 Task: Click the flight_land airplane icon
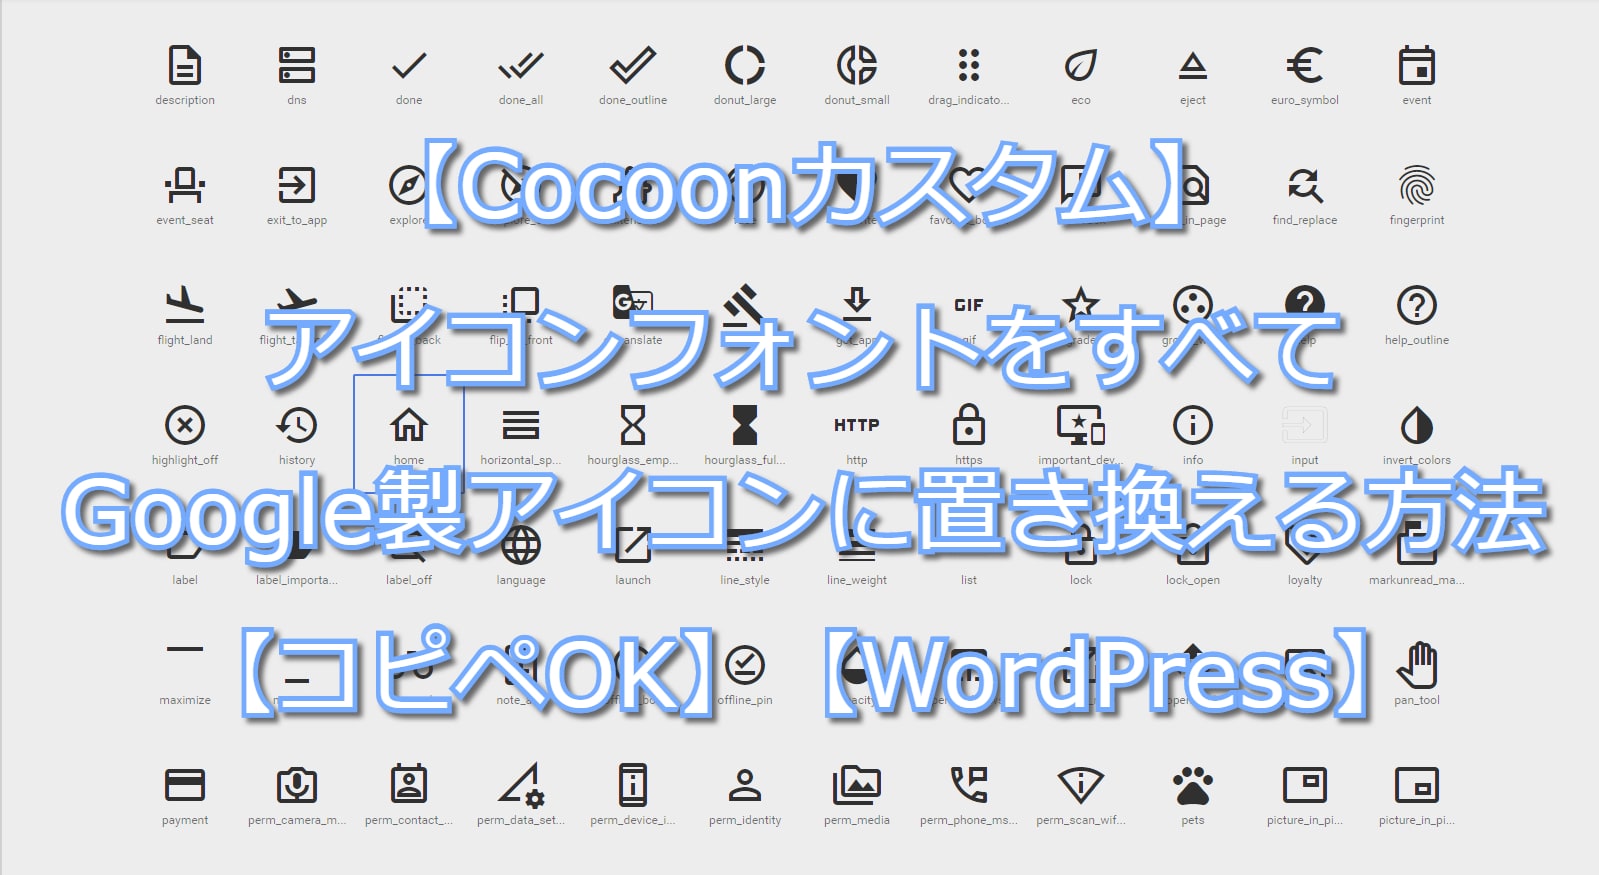click(185, 305)
